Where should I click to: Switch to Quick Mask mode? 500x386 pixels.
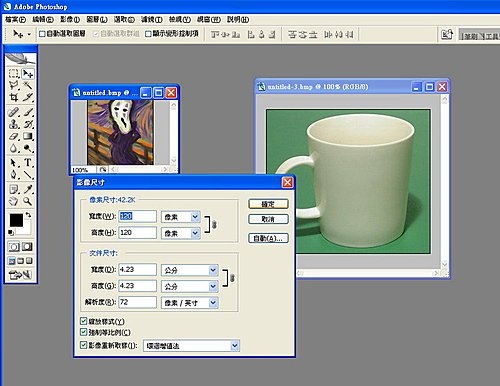[27, 247]
